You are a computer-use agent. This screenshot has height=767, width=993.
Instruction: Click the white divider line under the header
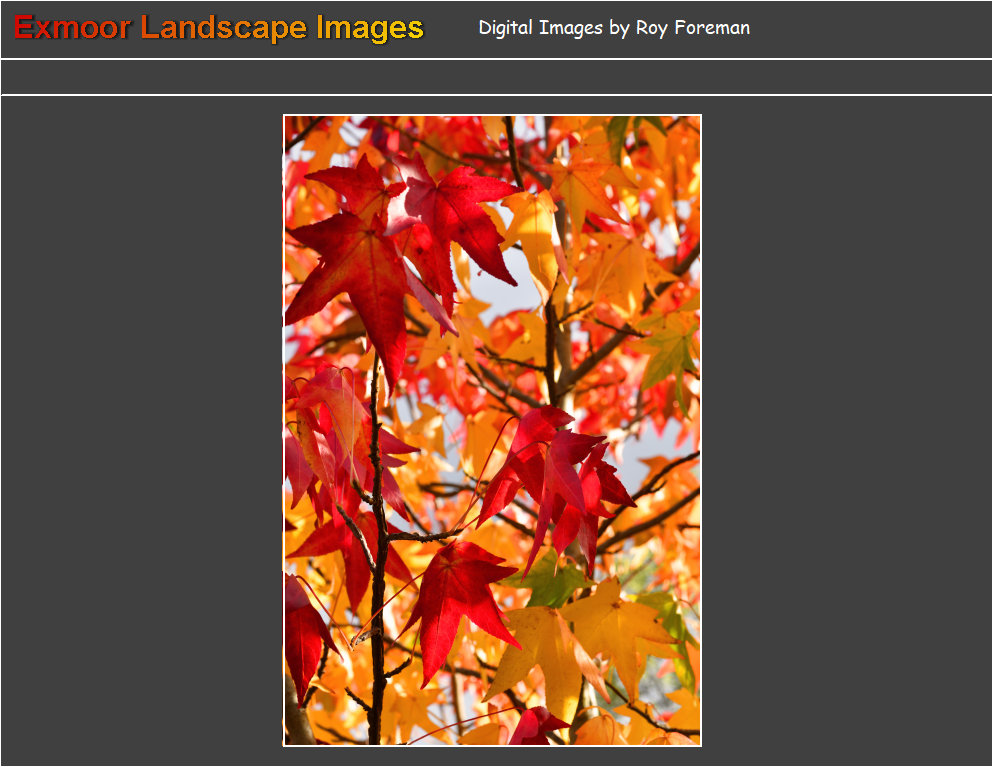pos(496,59)
